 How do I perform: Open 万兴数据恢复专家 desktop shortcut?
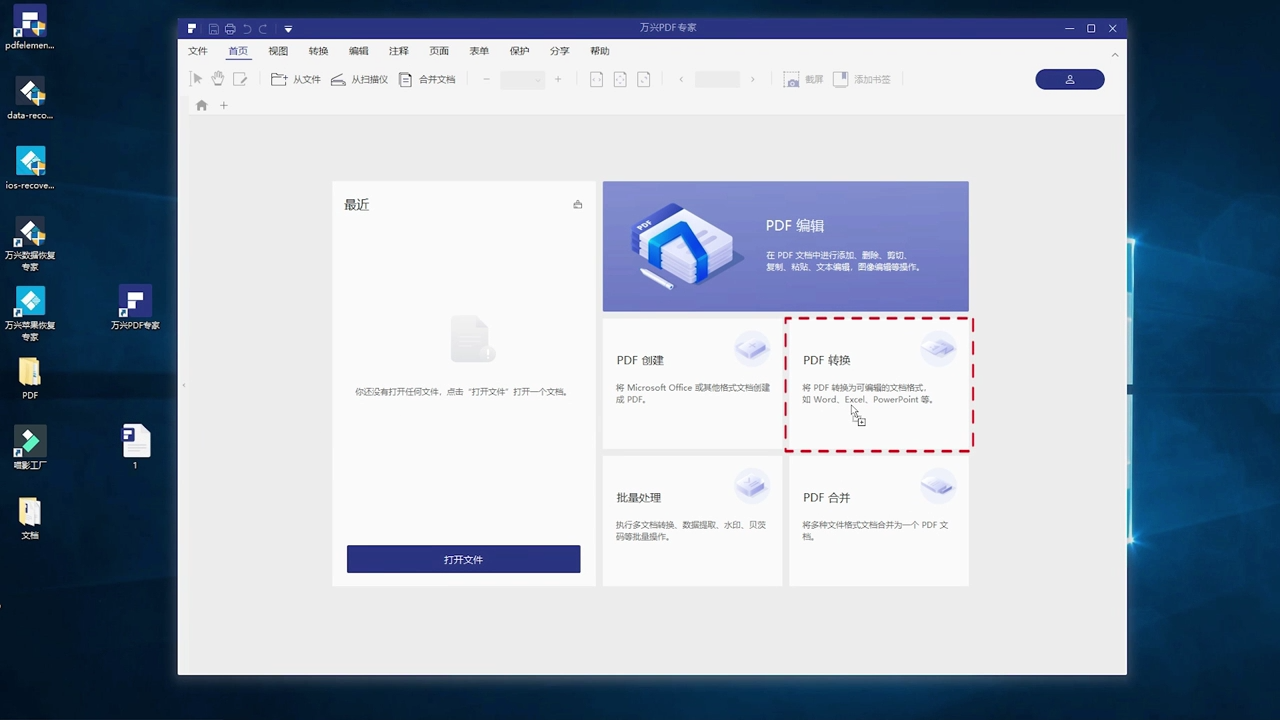click(x=30, y=244)
